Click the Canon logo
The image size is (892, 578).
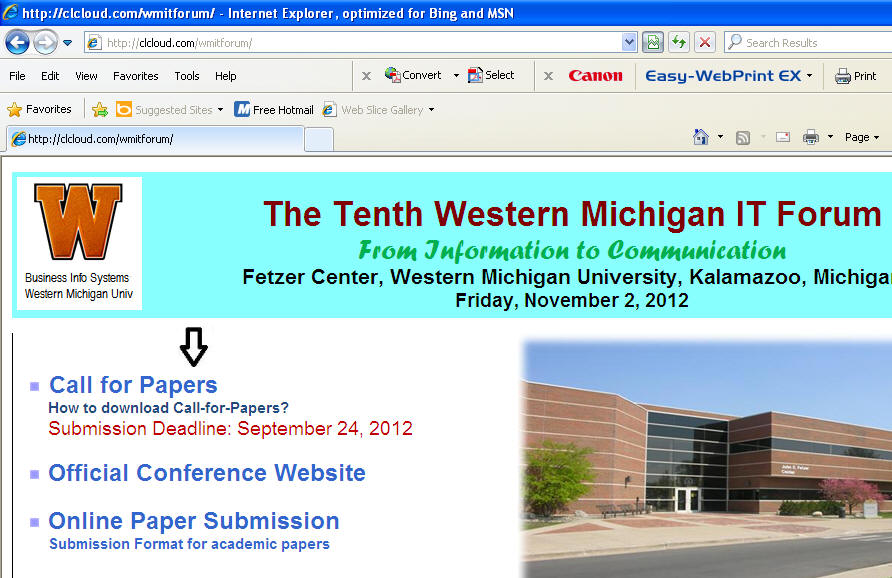pyautogui.click(x=595, y=76)
